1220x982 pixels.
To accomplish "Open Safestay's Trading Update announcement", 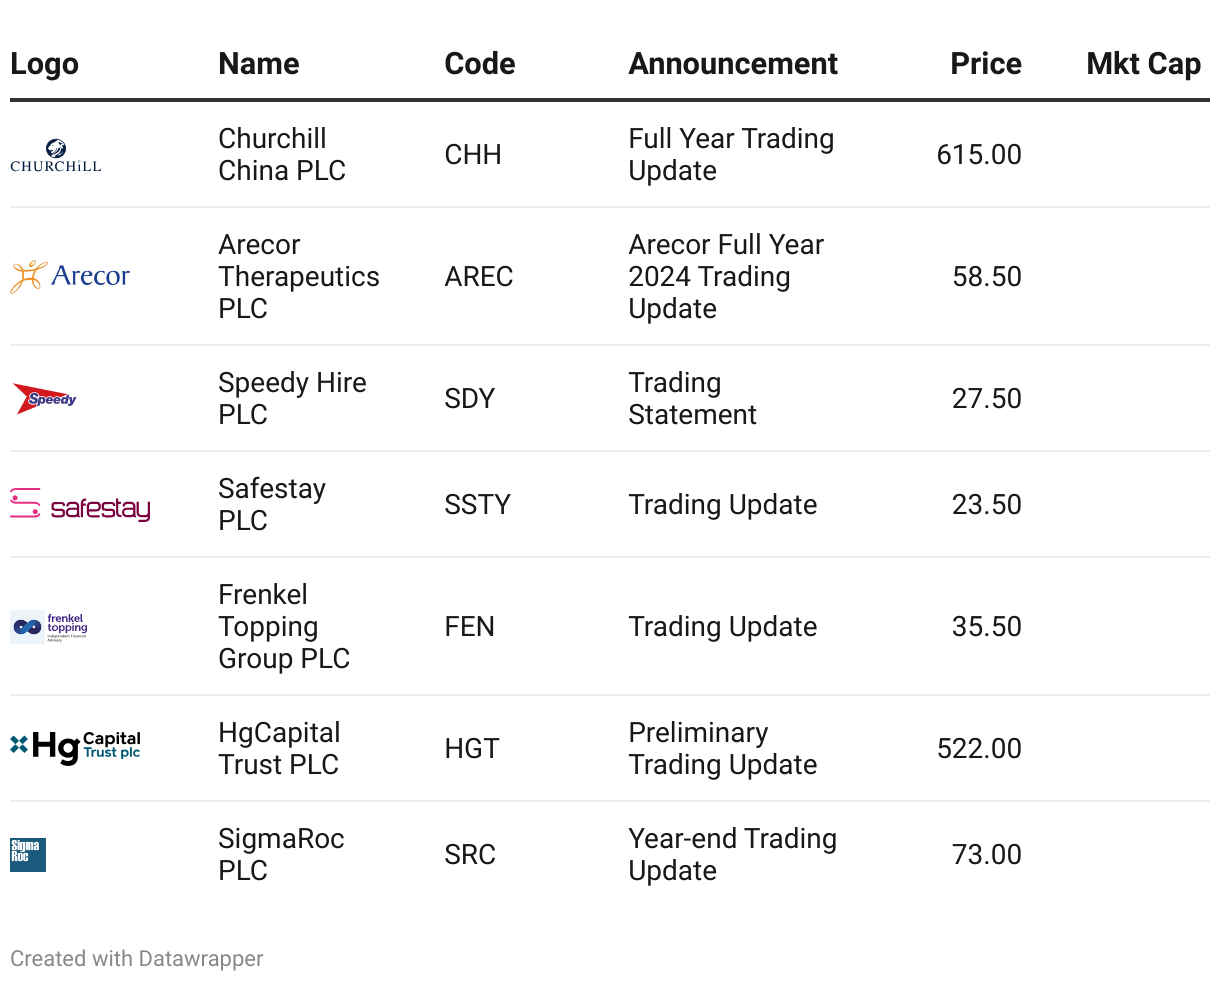I will tap(723, 505).
